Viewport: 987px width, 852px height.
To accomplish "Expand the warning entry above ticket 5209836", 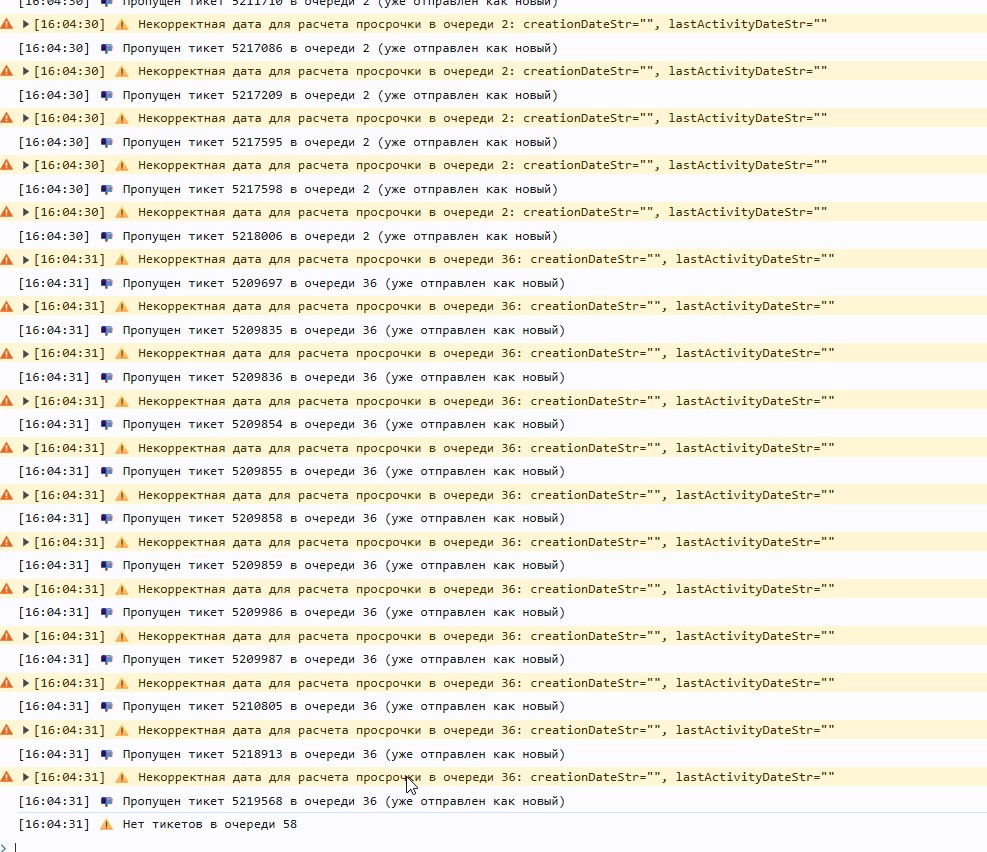I will (26, 354).
